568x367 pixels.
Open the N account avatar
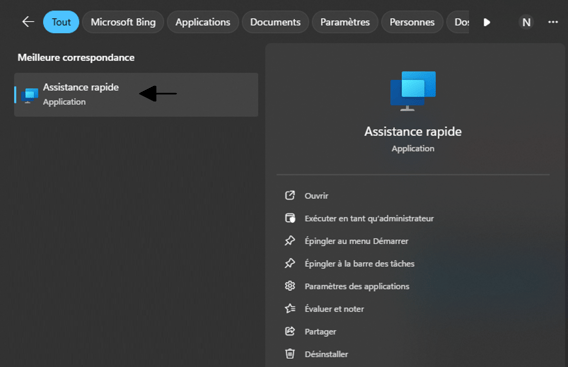pyautogui.click(x=526, y=22)
